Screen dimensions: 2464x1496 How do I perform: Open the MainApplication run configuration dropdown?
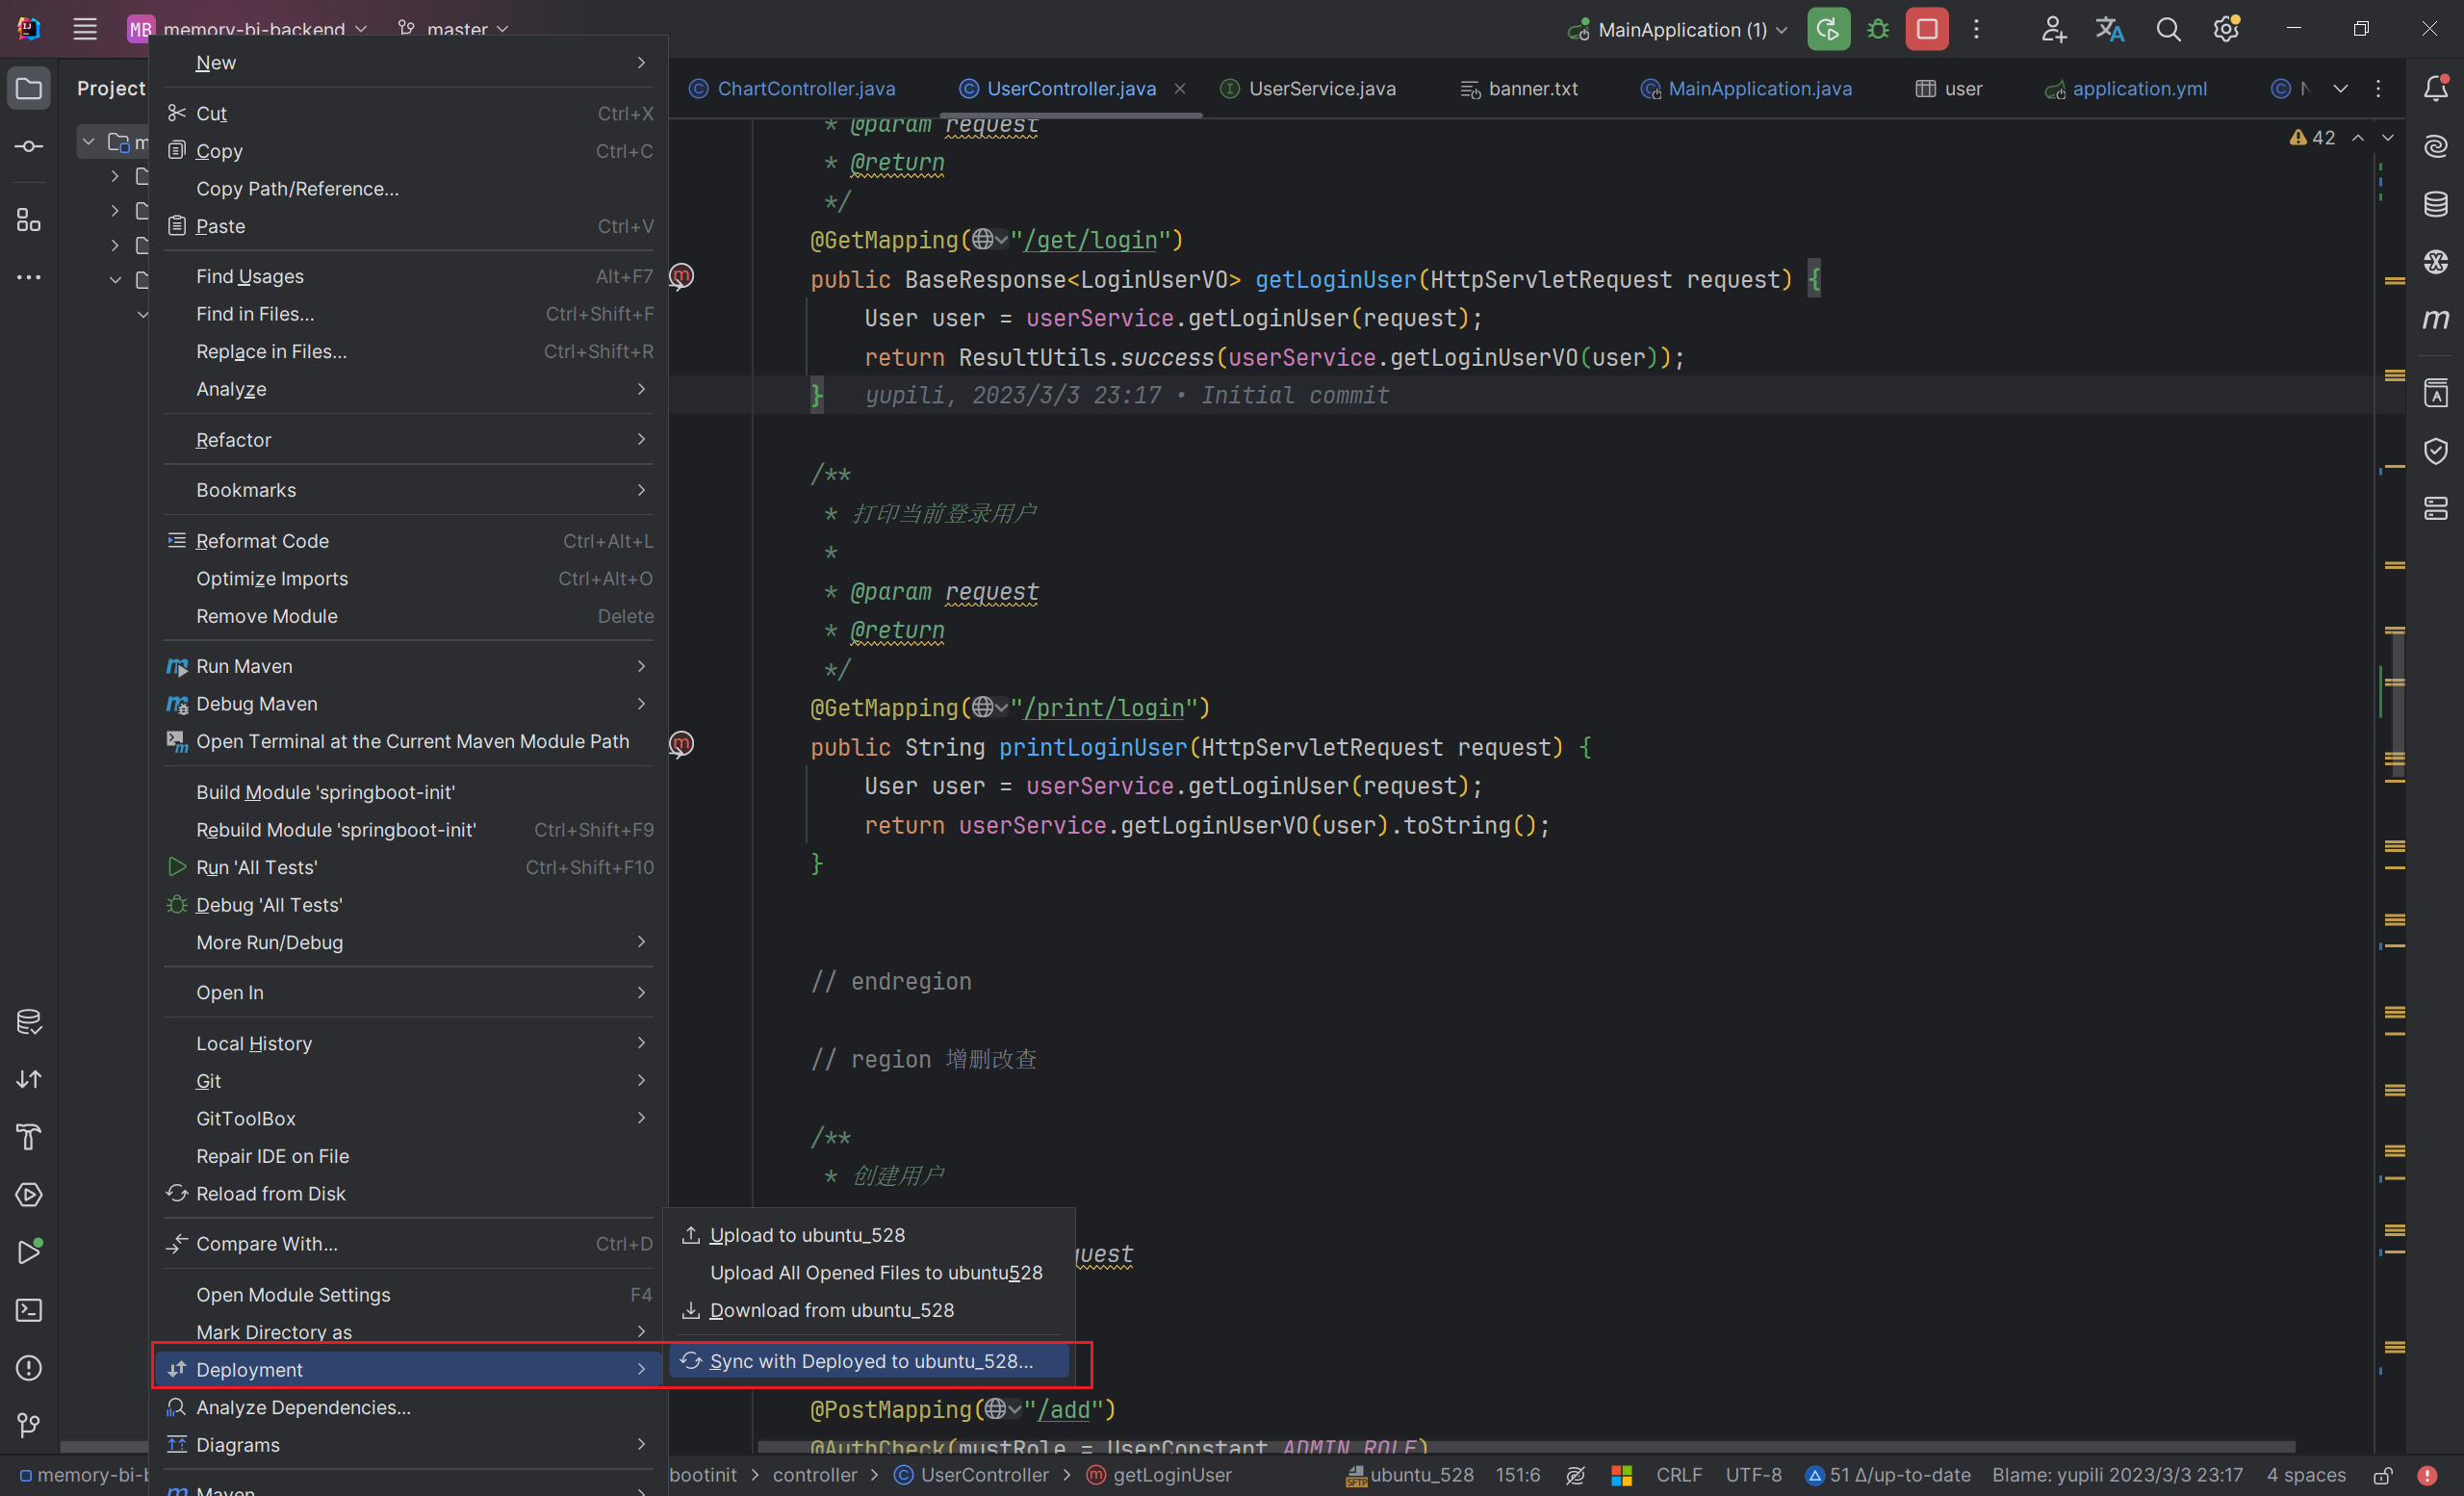pyautogui.click(x=1677, y=30)
